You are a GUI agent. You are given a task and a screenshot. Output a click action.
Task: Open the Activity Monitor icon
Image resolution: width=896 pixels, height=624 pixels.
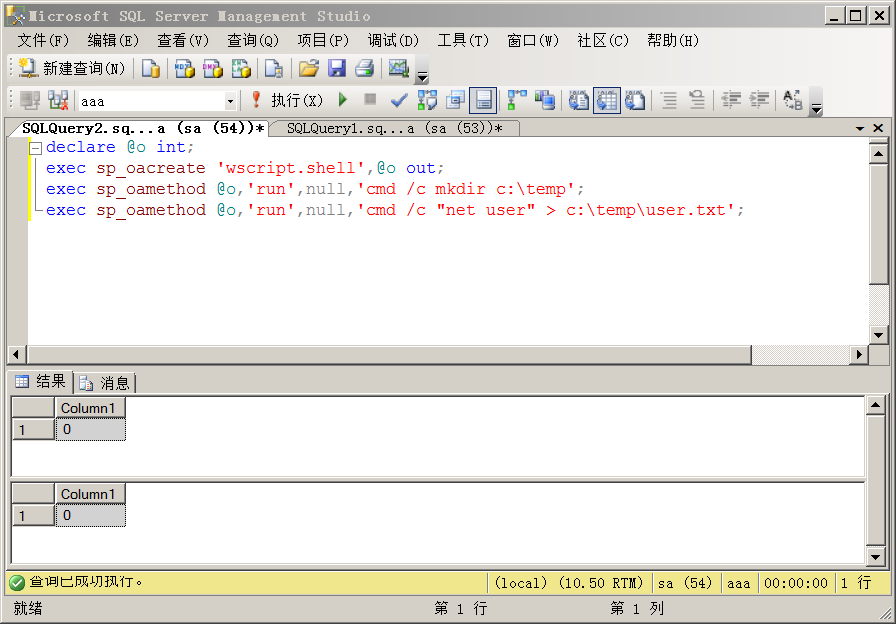coord(399,69)
